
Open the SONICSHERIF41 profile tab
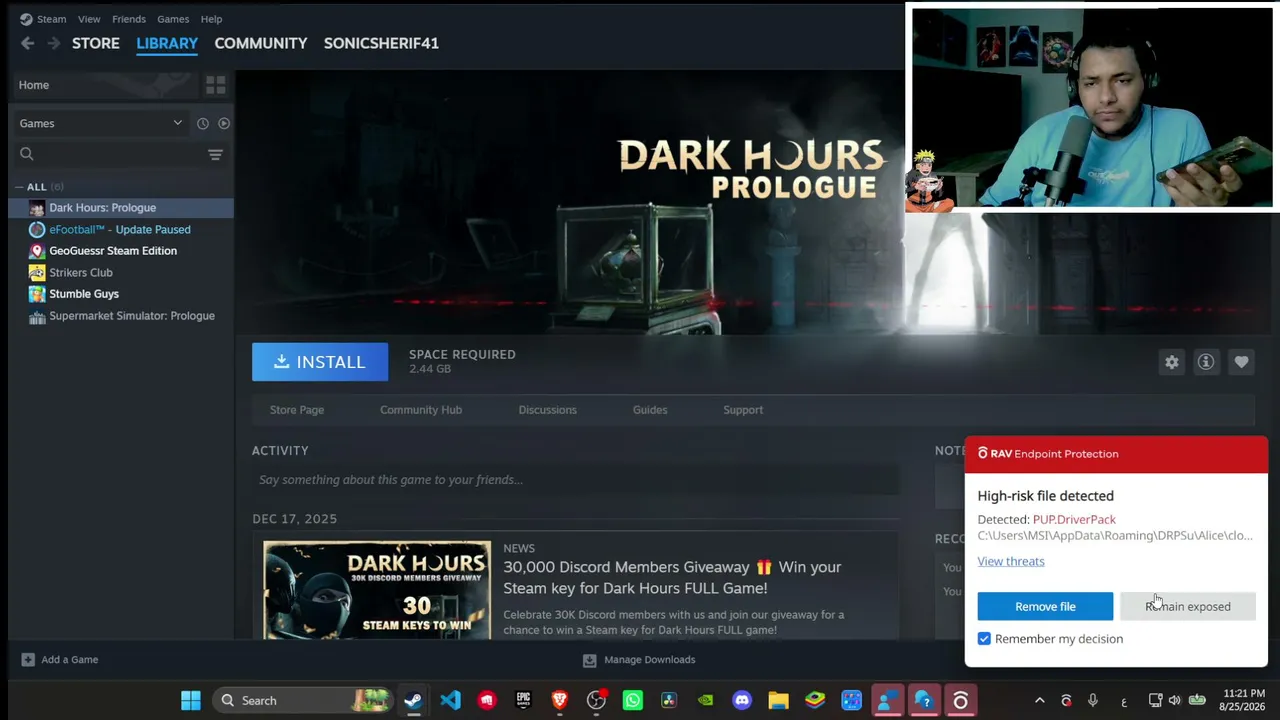pos(381,43)
